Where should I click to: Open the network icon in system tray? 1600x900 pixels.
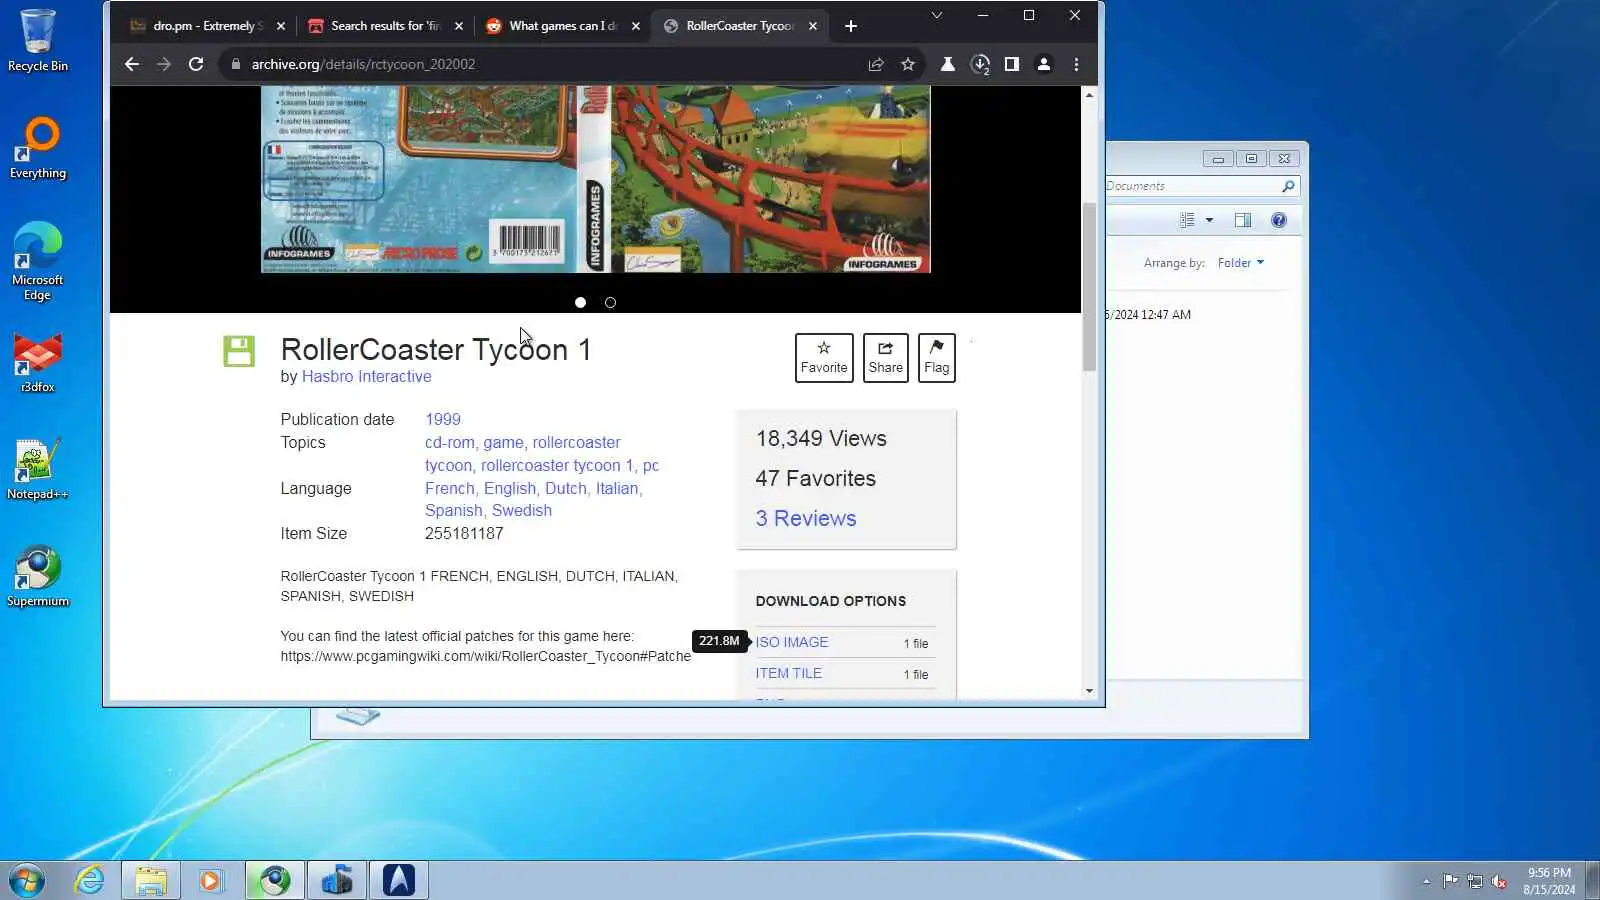(1474, 881)
